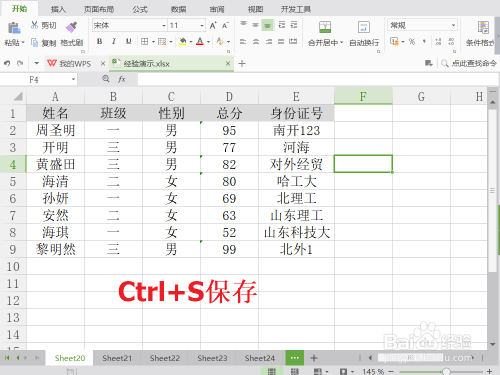Expand the border style dropdown arrow

pyautogui.click(x=153, y=42)
